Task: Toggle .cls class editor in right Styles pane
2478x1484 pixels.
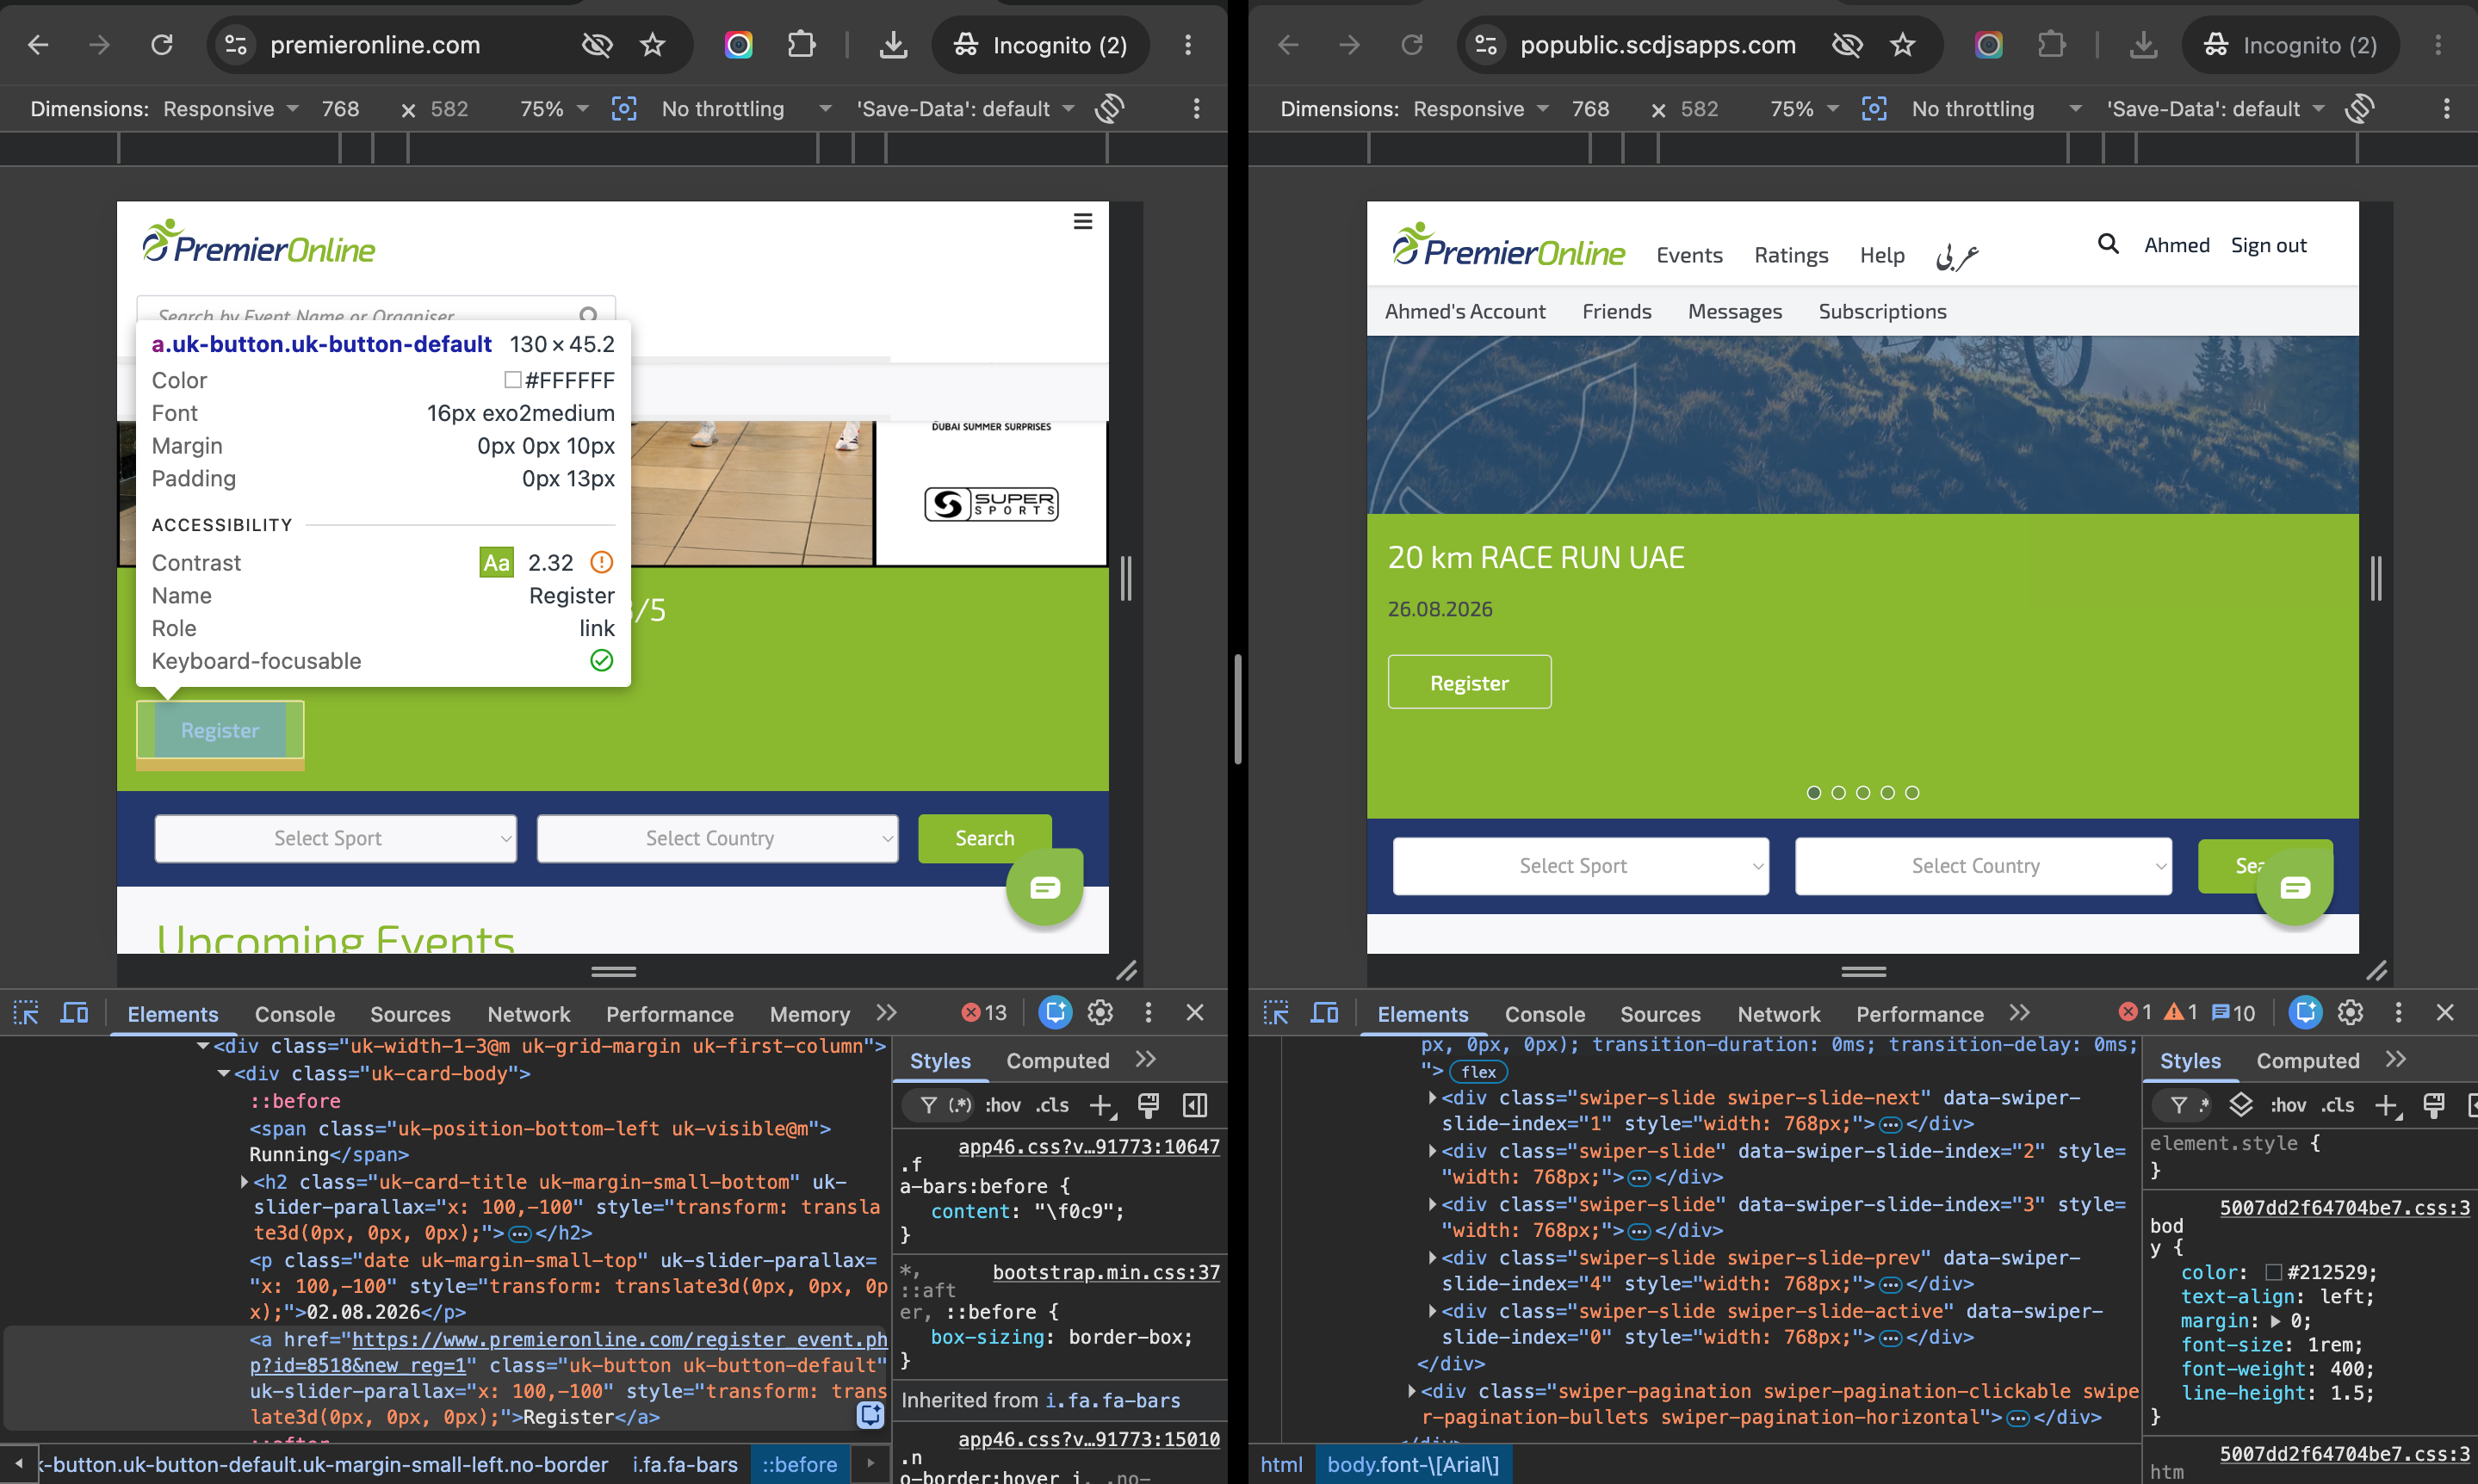Action: (x=2338, y=1105)
